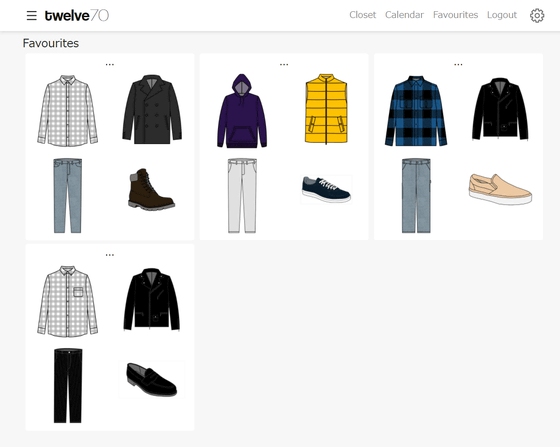Select the blue plaid flannel shirt
The image size is (560, 447).
click(x=416, y=111)
